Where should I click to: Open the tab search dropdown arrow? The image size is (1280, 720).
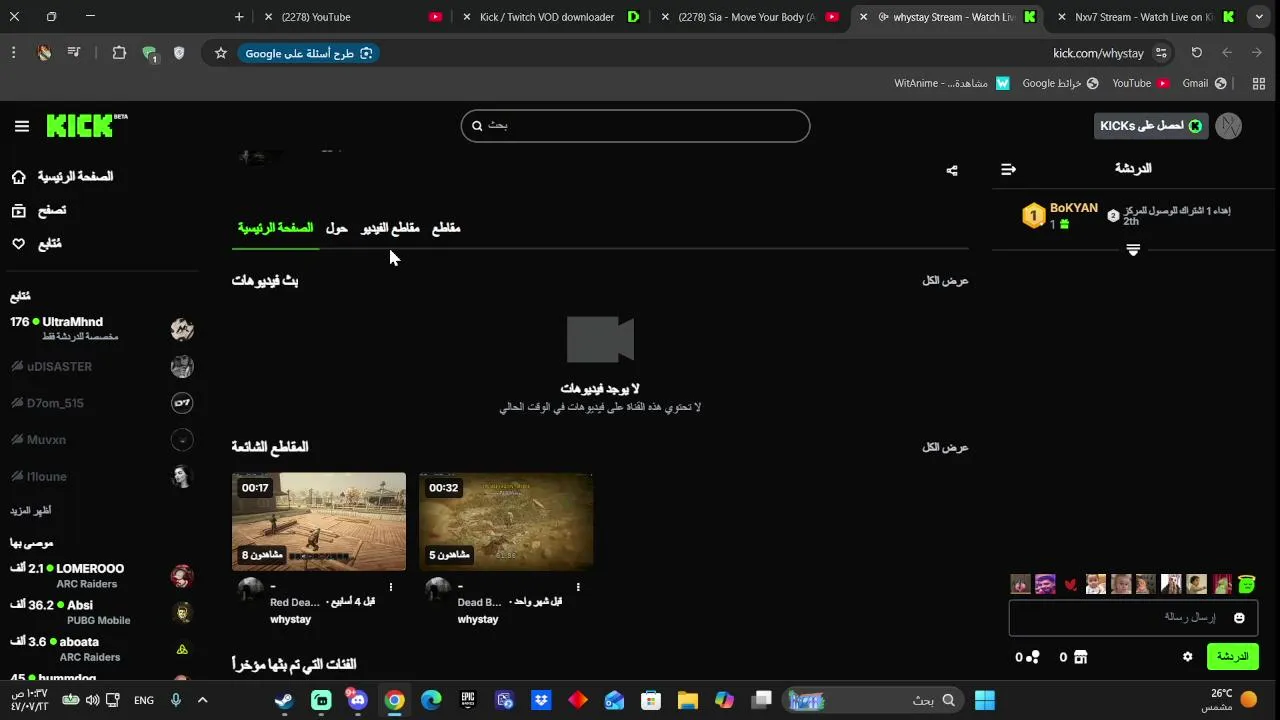click(x=1259, y=17)
